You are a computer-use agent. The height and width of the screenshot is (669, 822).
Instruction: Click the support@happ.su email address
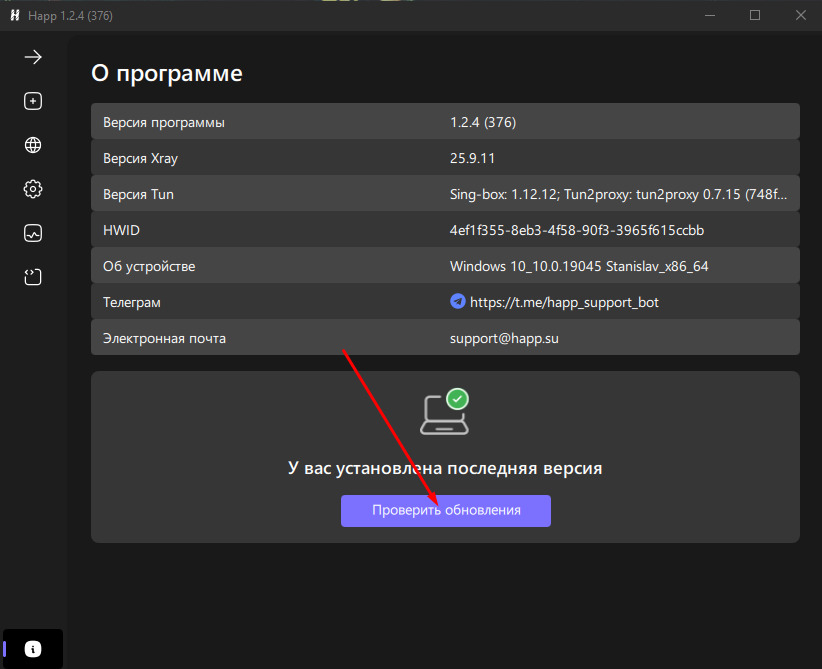click(504, 338)
